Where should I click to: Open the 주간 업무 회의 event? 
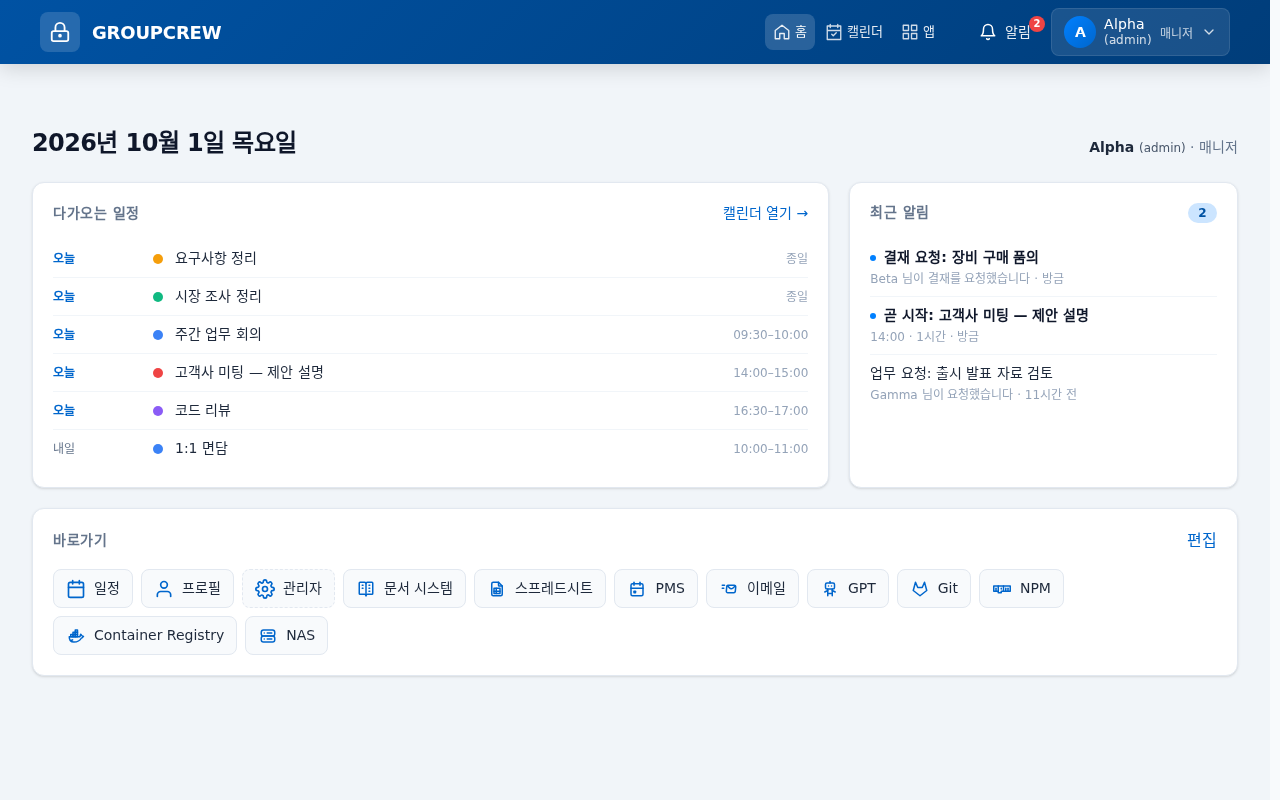pos(430,334)
